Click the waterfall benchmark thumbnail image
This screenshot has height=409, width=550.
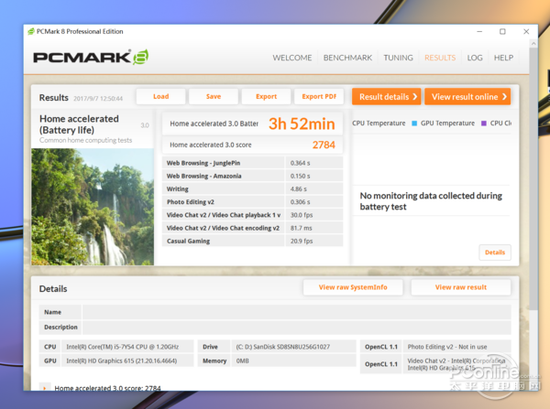coord(93,207)
